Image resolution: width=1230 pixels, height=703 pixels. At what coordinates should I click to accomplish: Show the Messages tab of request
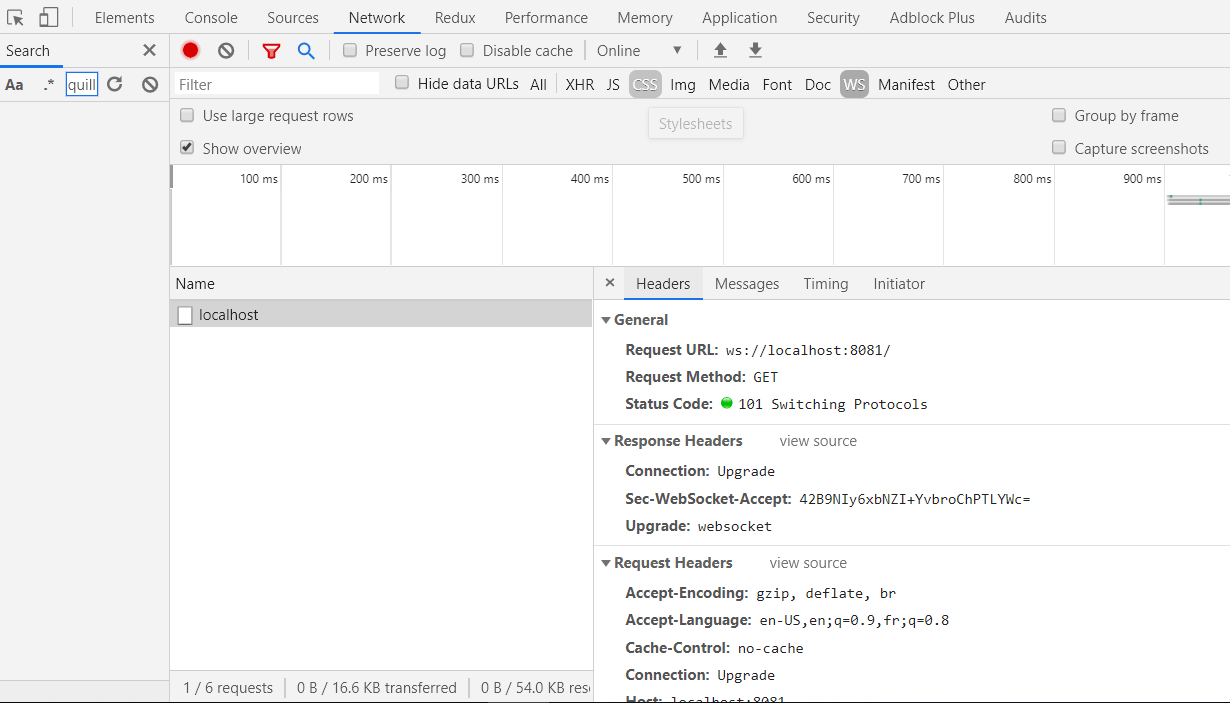coord(747,284)
